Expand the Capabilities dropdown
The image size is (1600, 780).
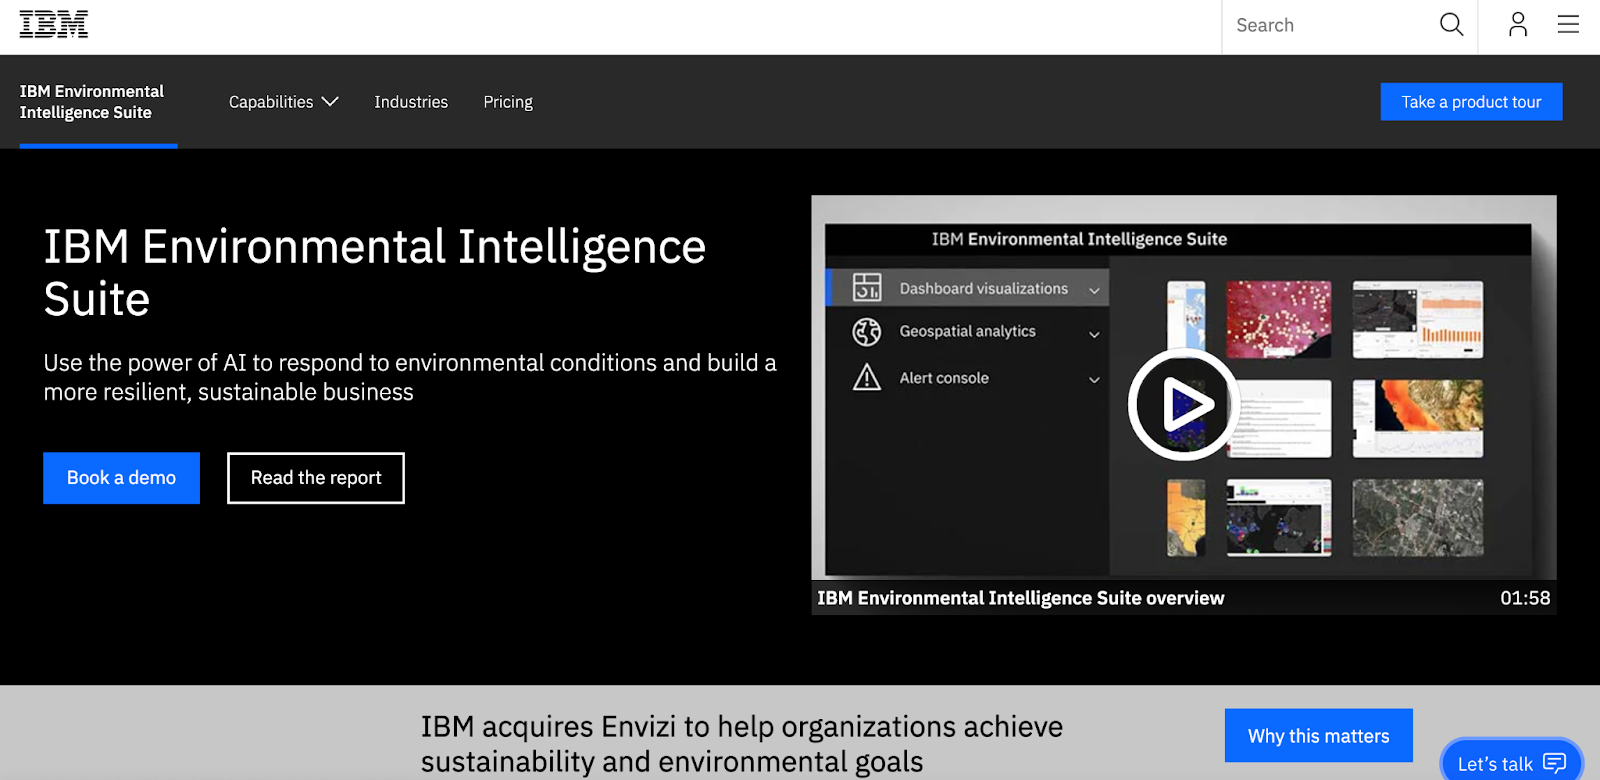point(284,102)
